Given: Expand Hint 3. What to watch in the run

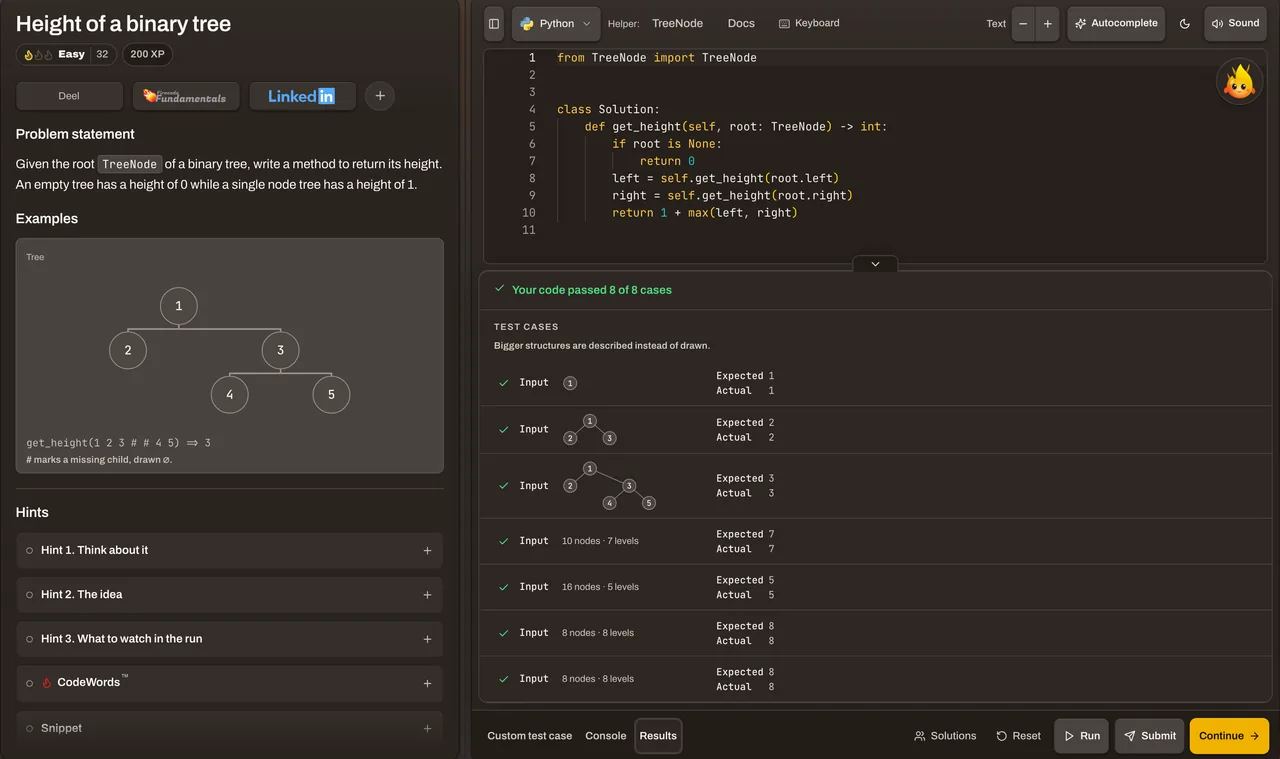Looking at the screenshot, I should tap(230, 639).
